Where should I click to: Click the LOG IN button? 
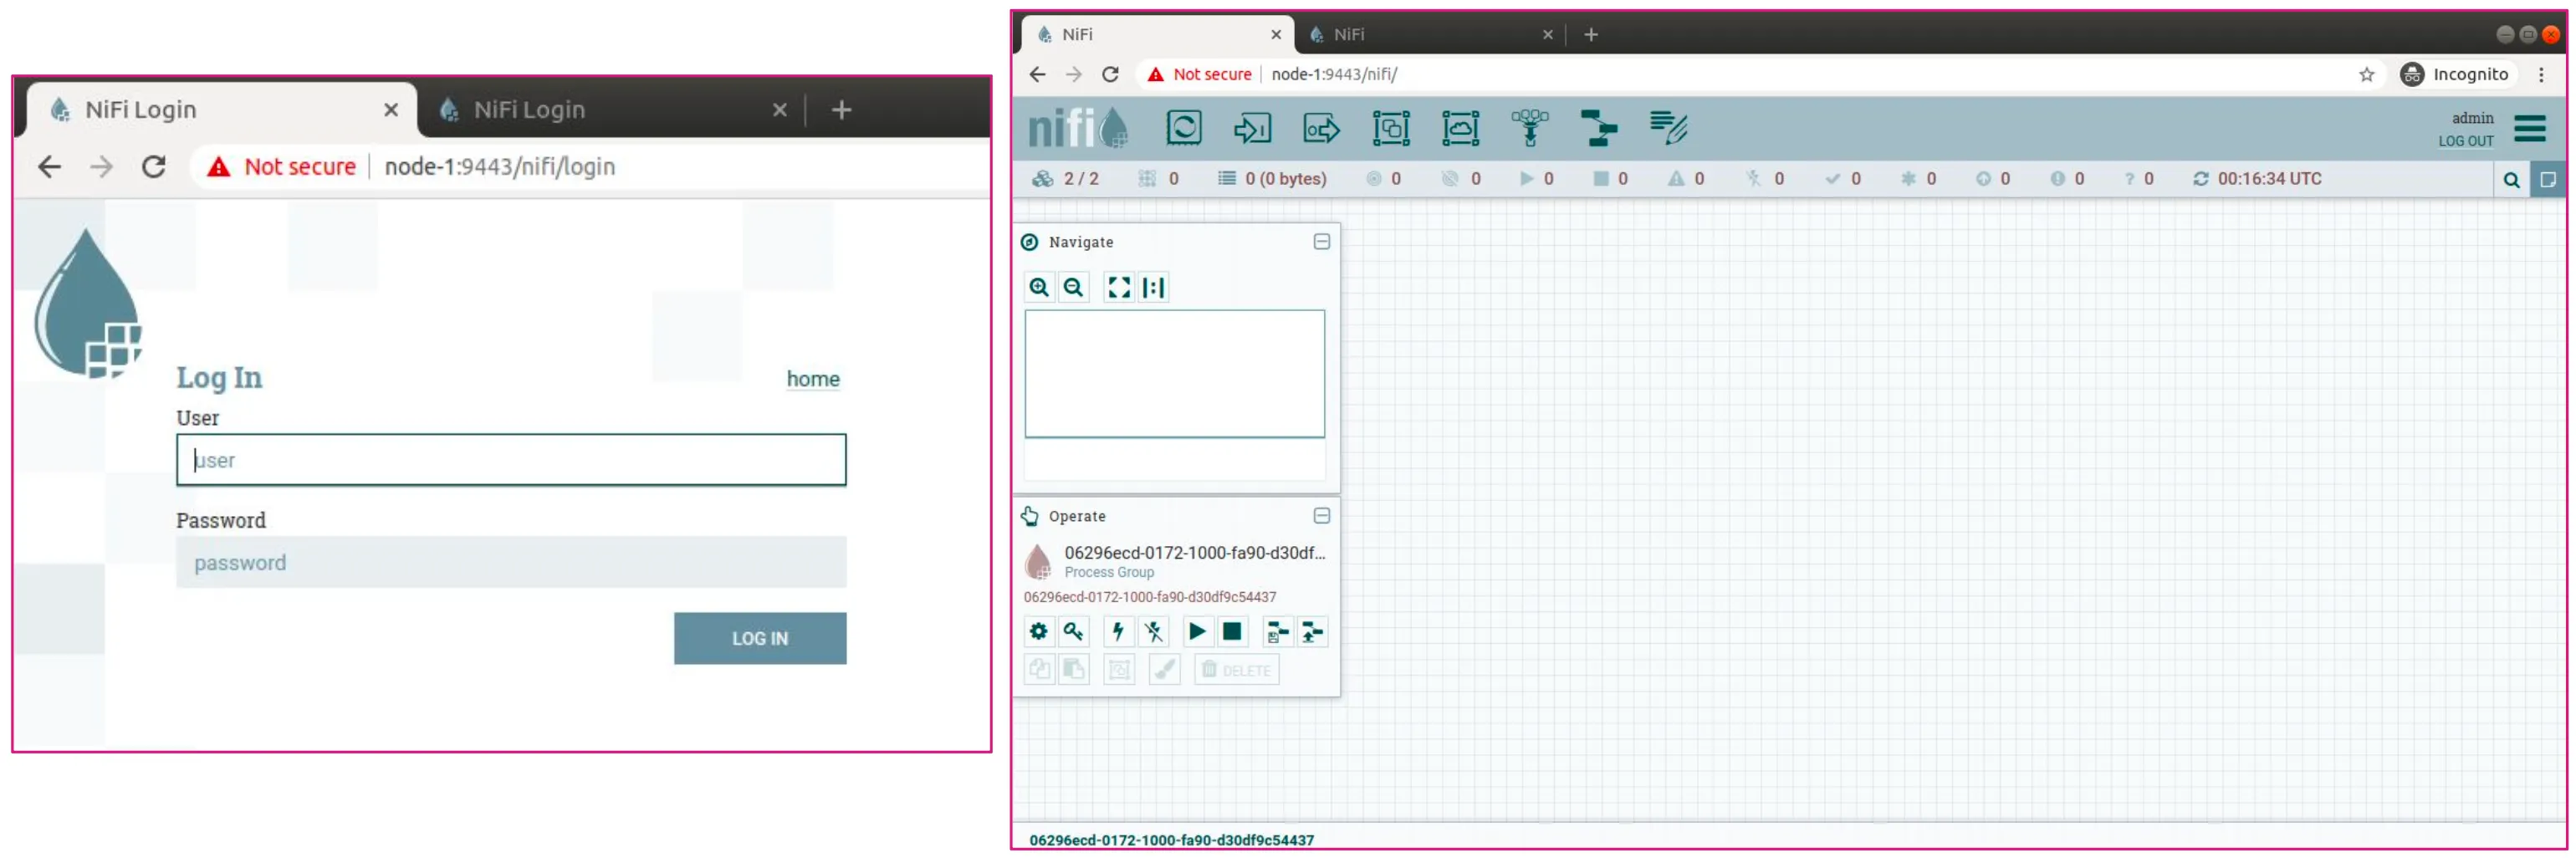click(x=760, y=638)
